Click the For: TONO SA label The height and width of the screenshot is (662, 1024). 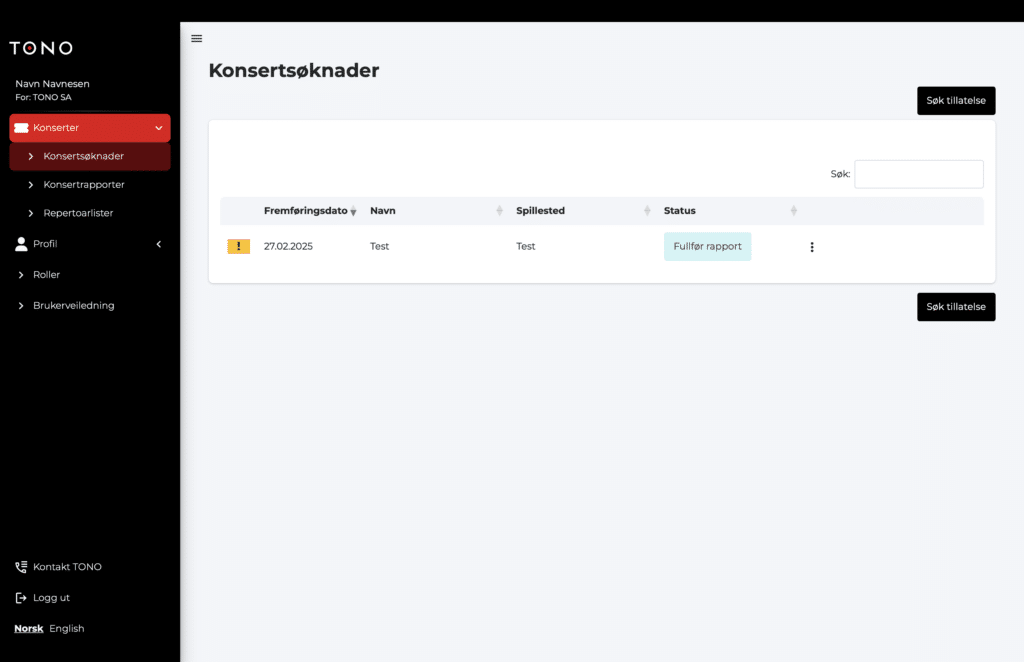[43, 97]
